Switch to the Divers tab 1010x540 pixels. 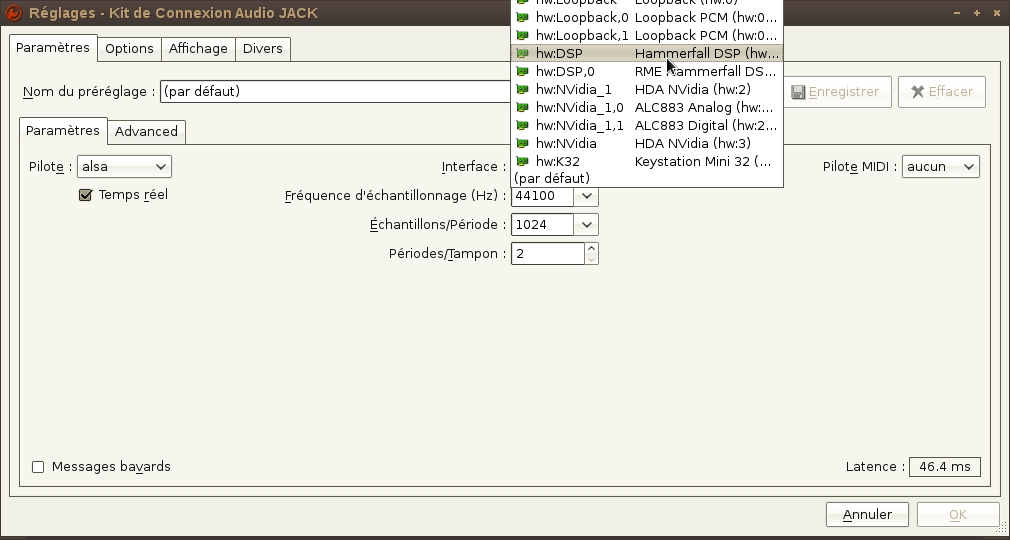[x=263, y=49]
